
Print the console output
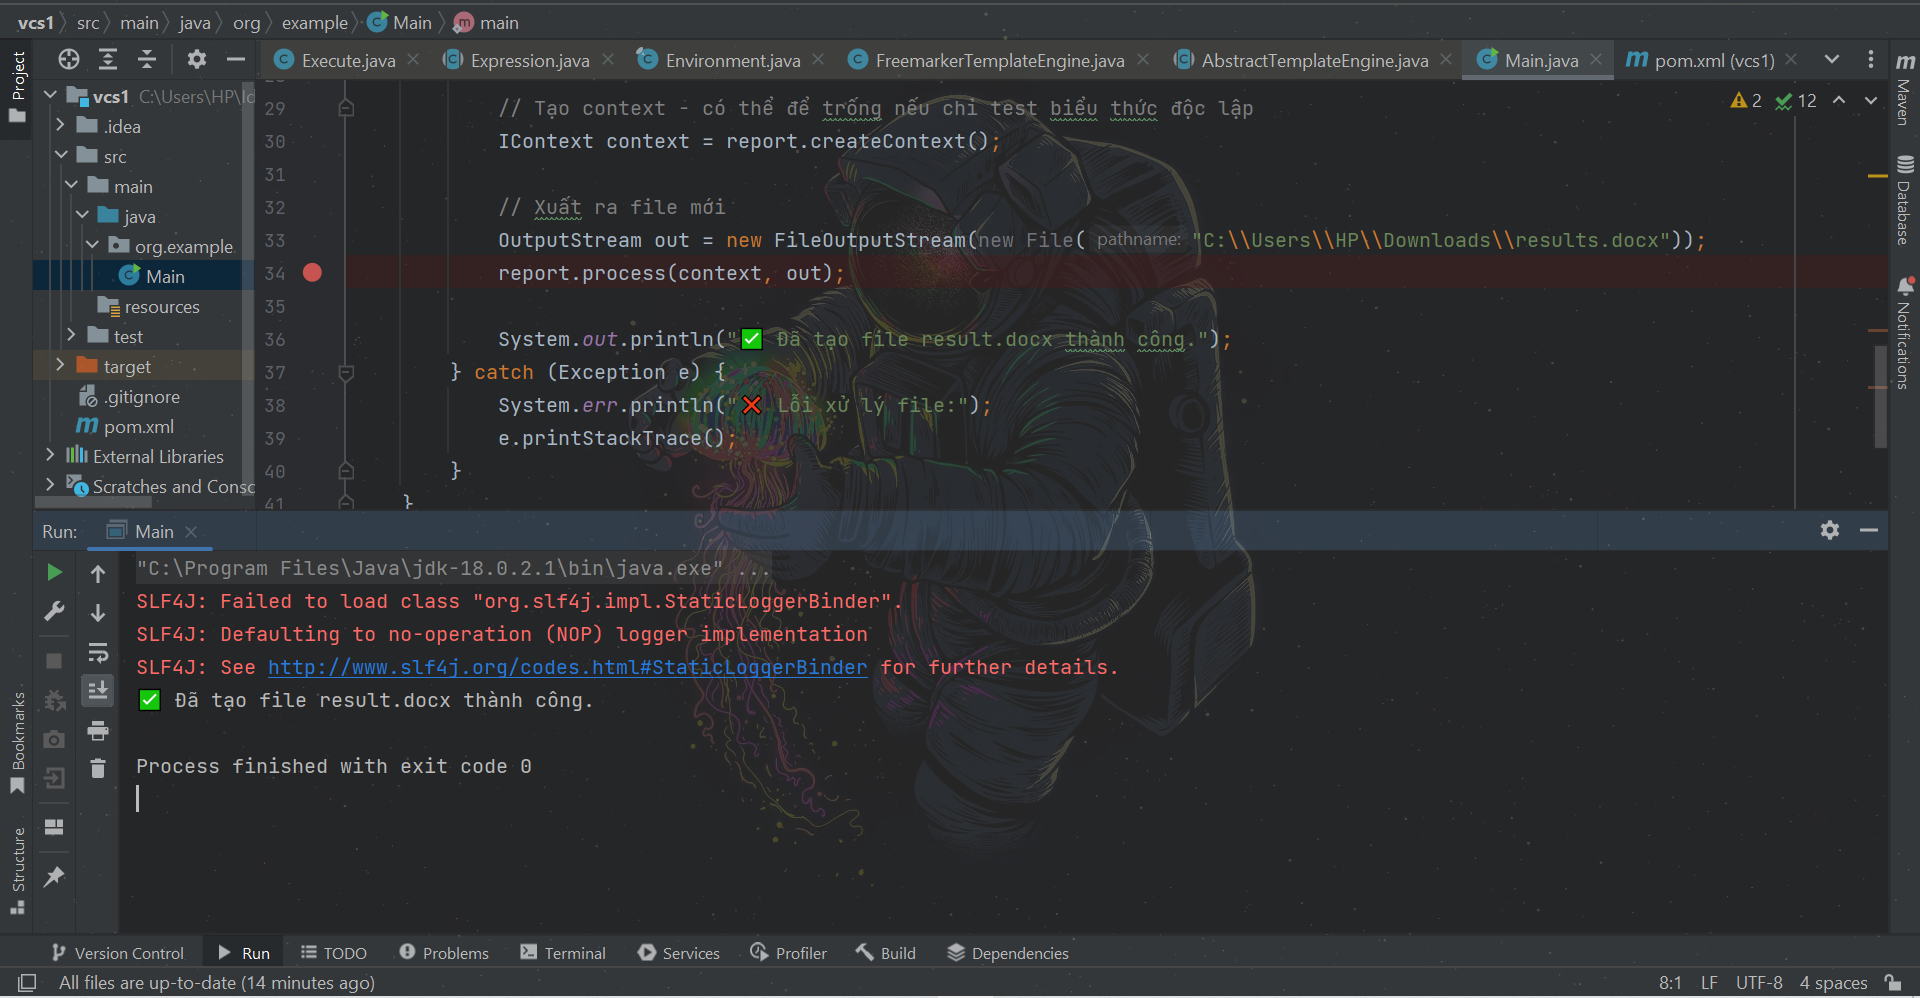(98, 731)
